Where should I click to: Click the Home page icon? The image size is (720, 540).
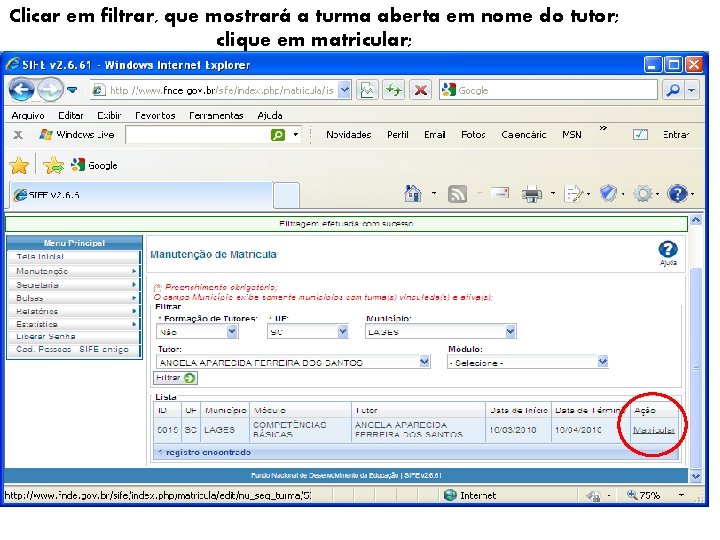coord(412,194)
